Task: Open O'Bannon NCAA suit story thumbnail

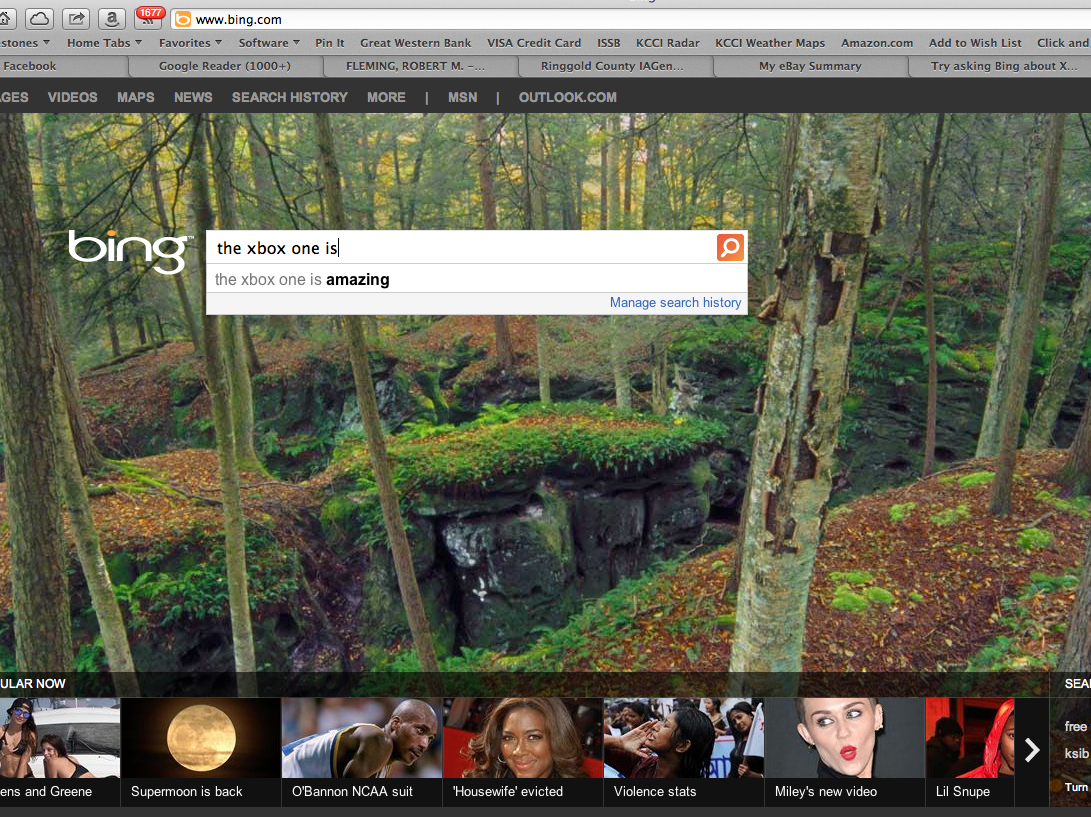Action: [x=362, y=752]
